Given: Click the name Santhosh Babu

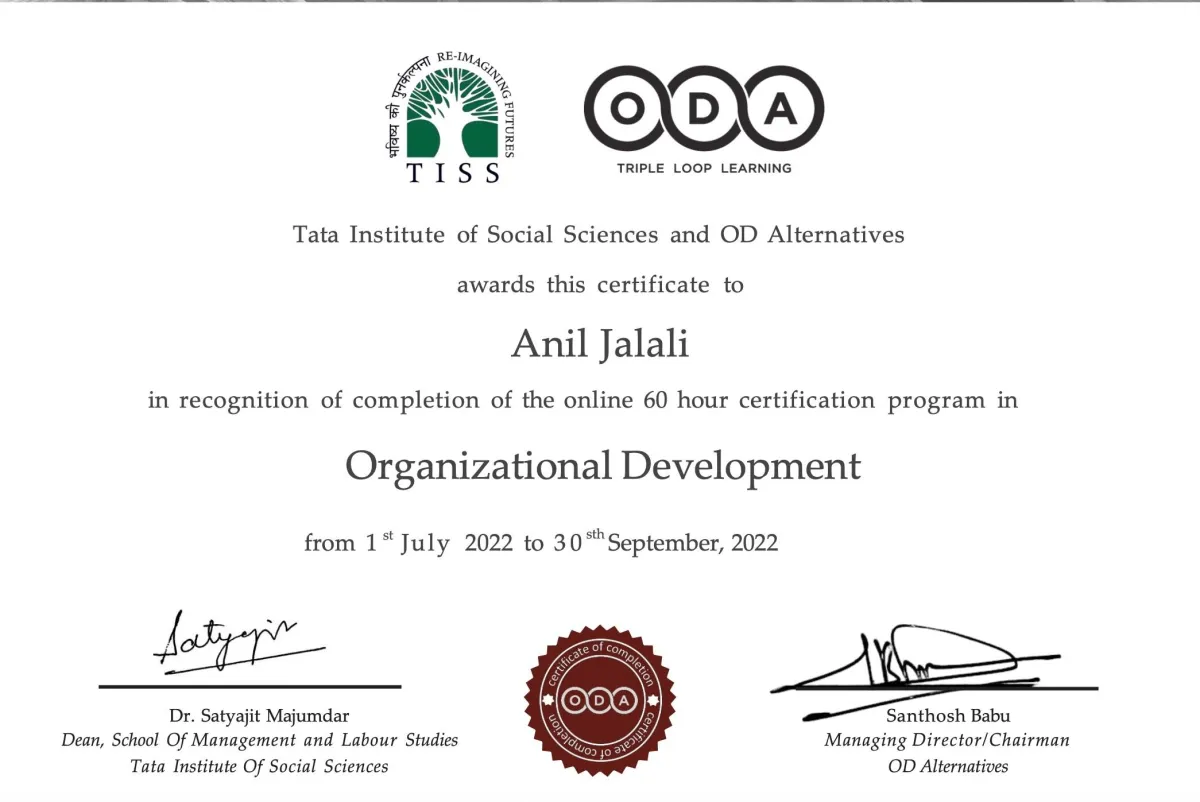Looking at the screenshot, I should point(948,716).
